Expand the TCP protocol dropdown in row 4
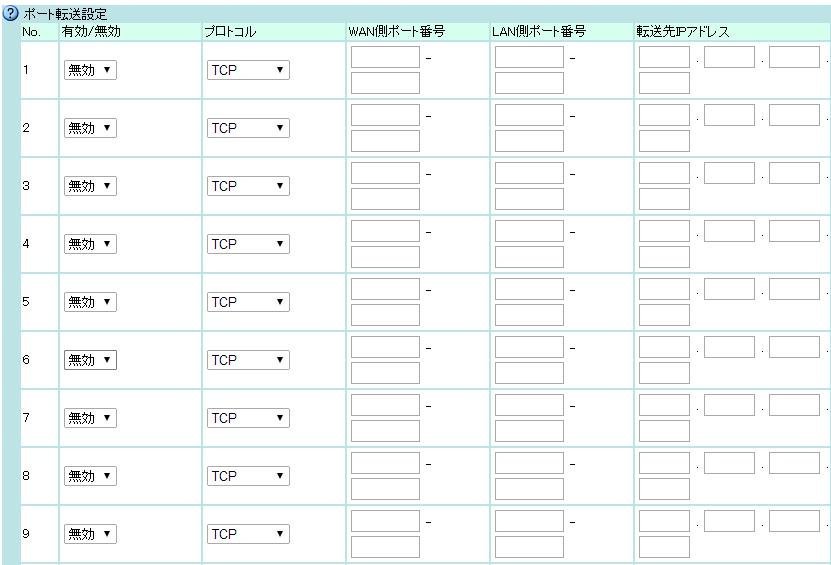831x565 pixels. coord(248,244)
